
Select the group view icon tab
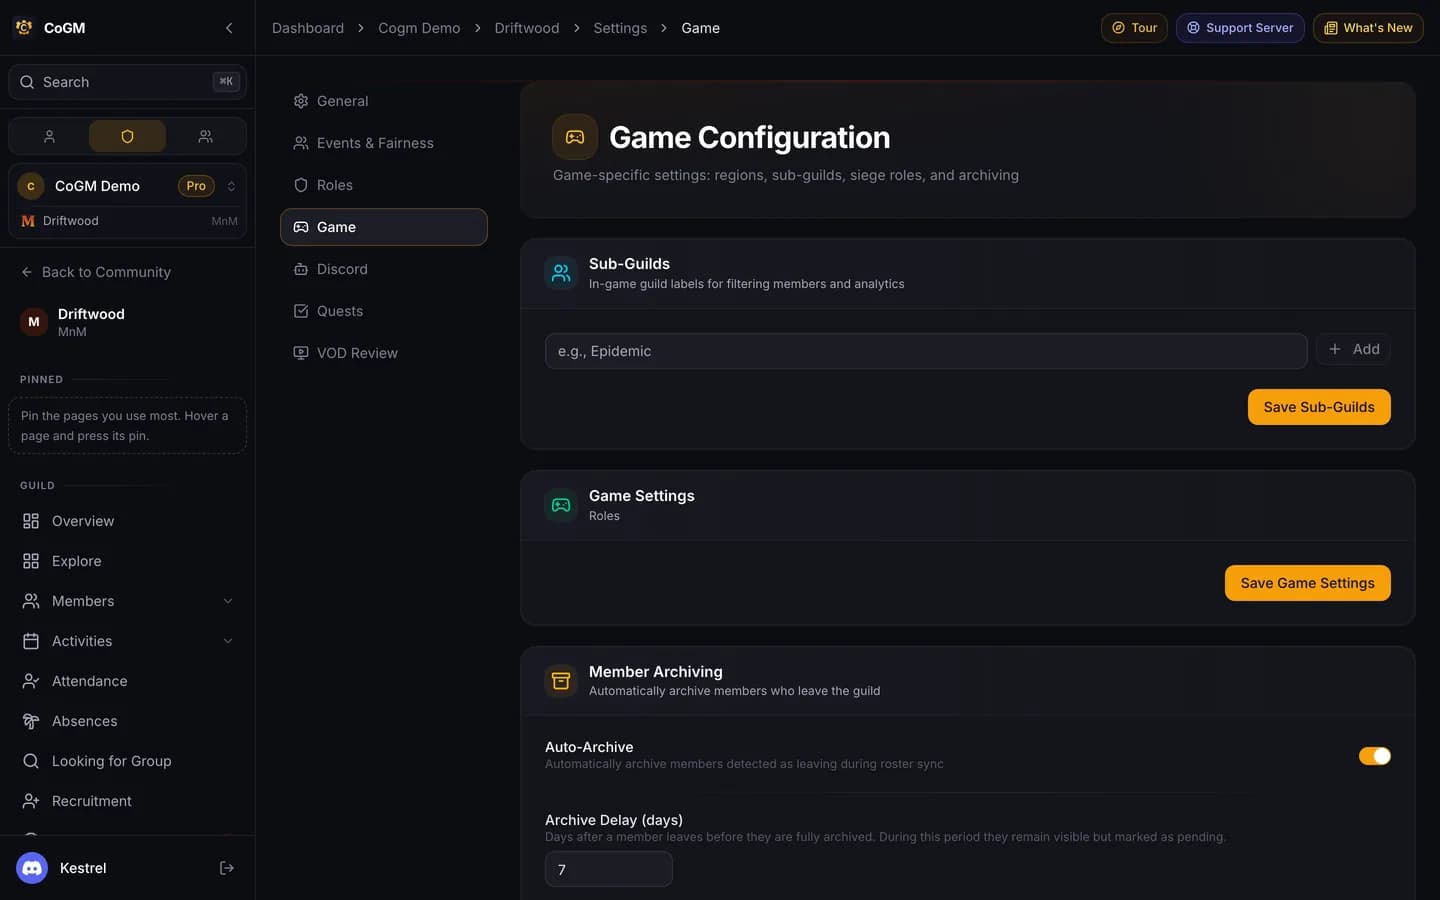(205, 136)
